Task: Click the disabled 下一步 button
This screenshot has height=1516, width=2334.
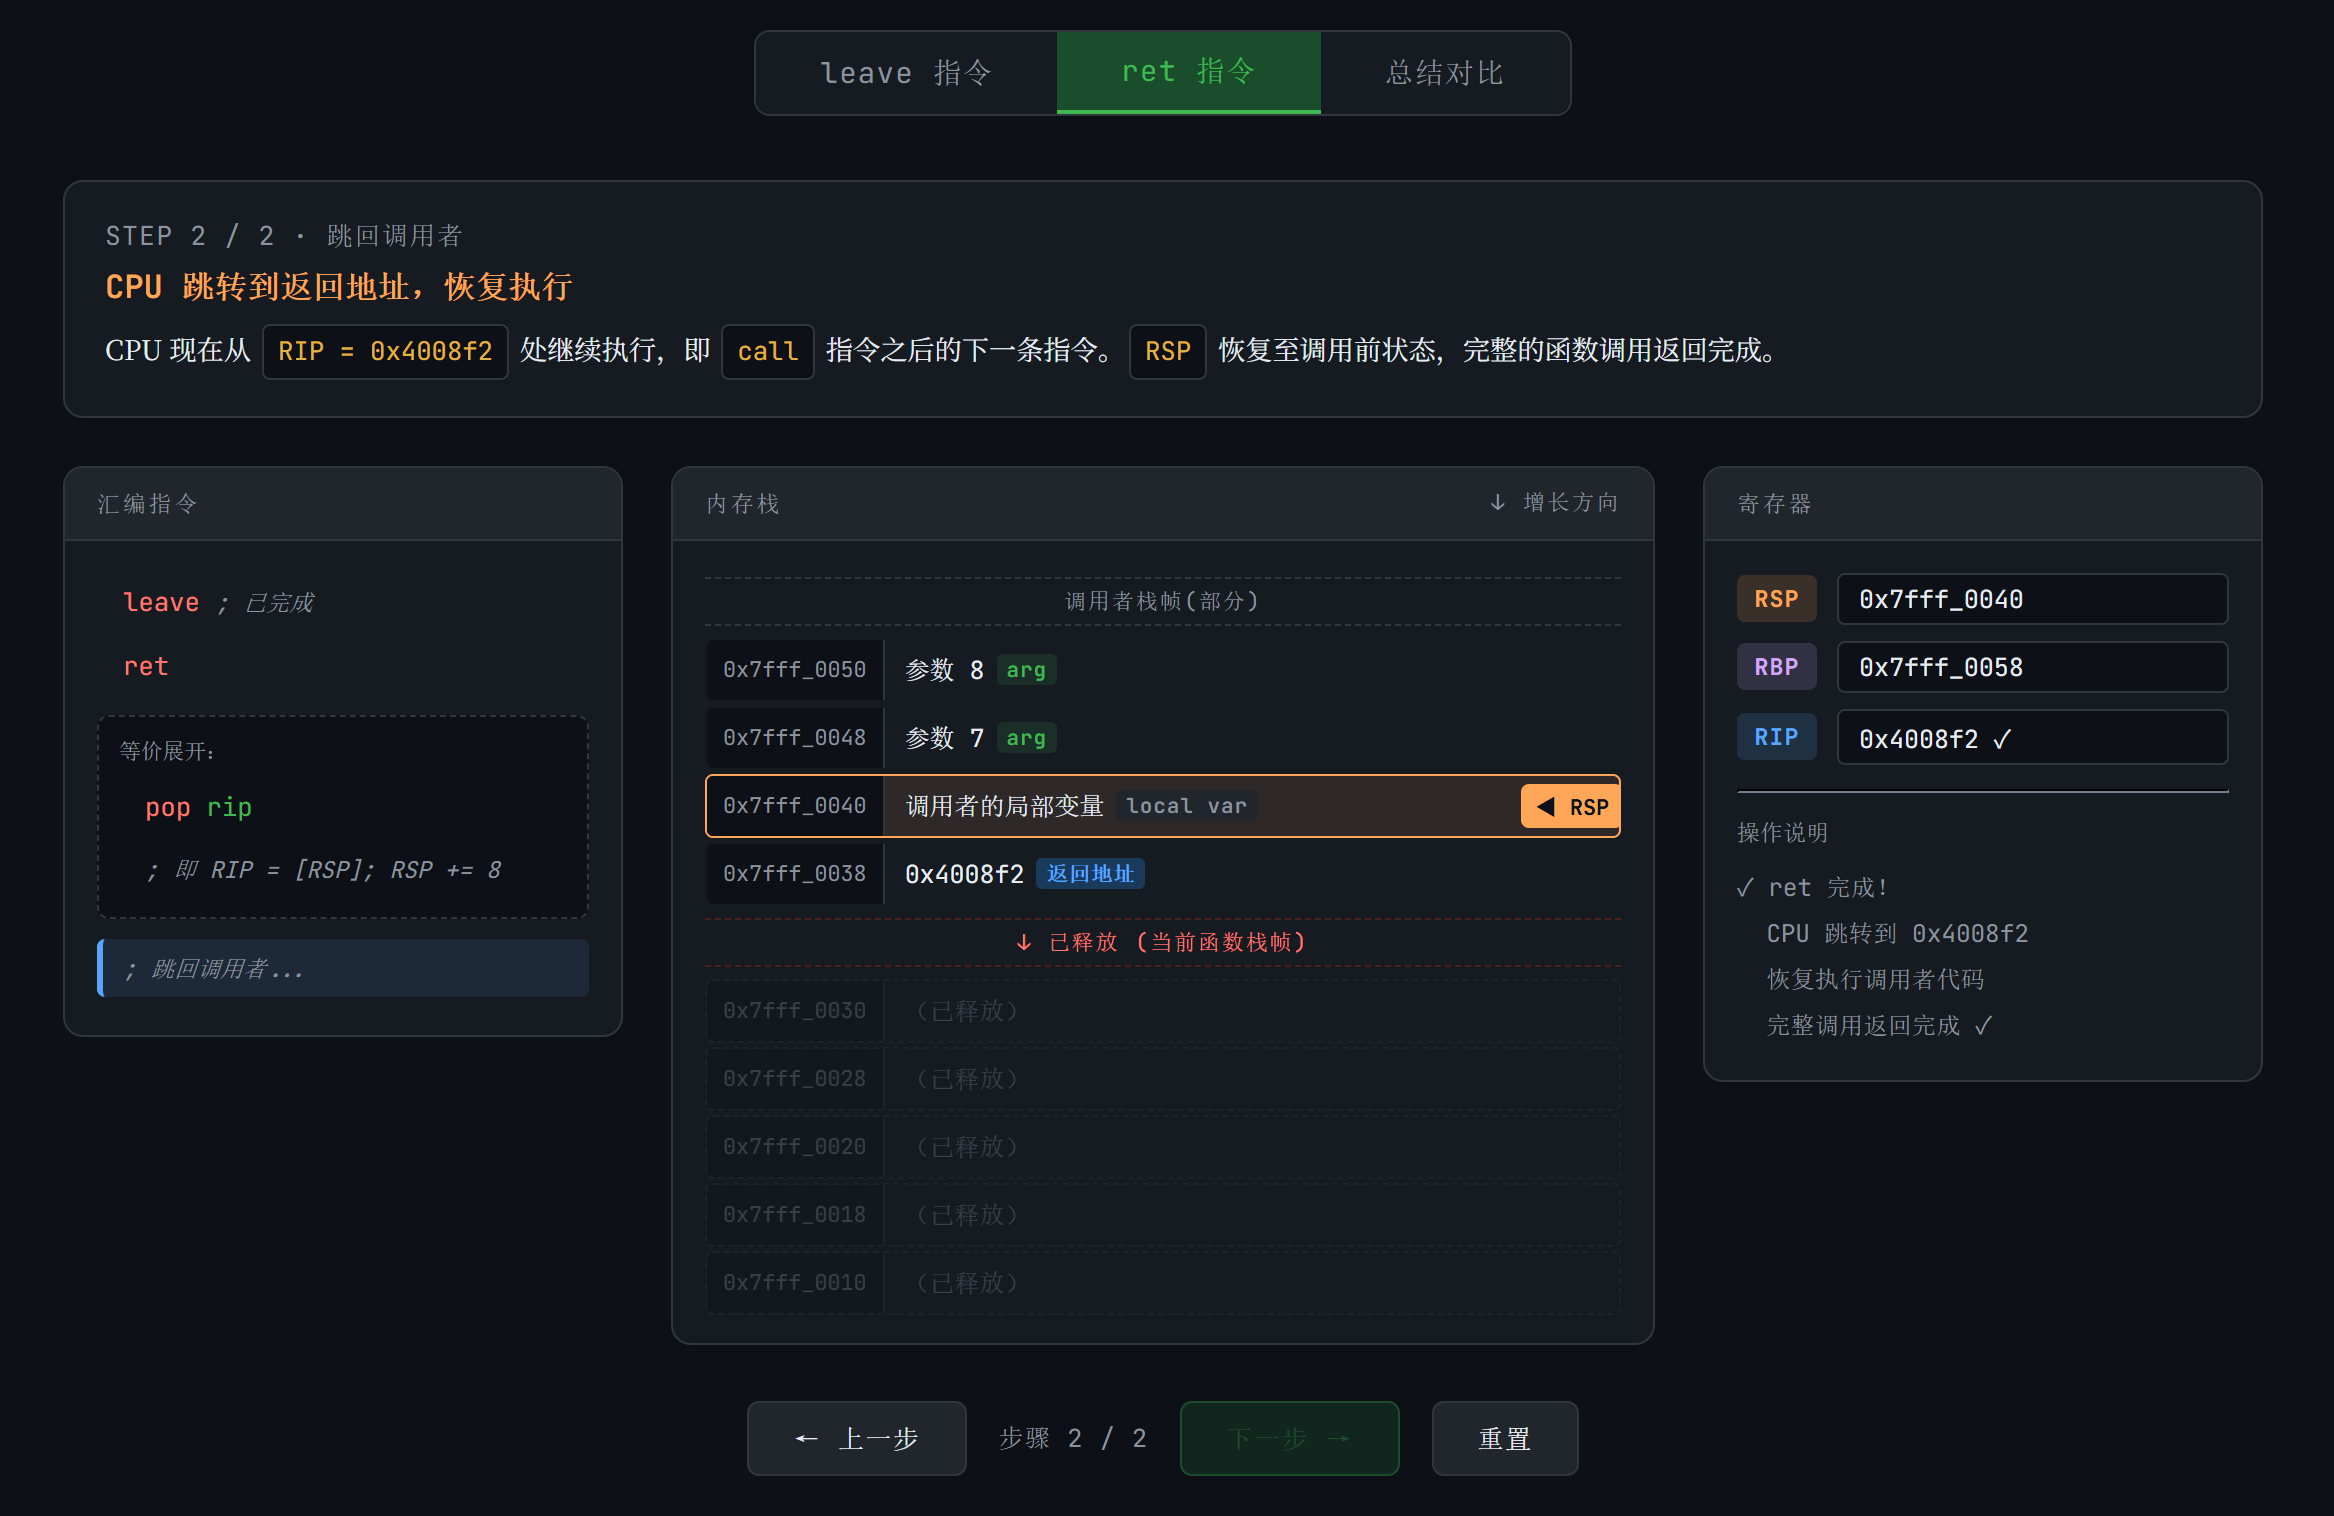Action: click(1289, 1438)
